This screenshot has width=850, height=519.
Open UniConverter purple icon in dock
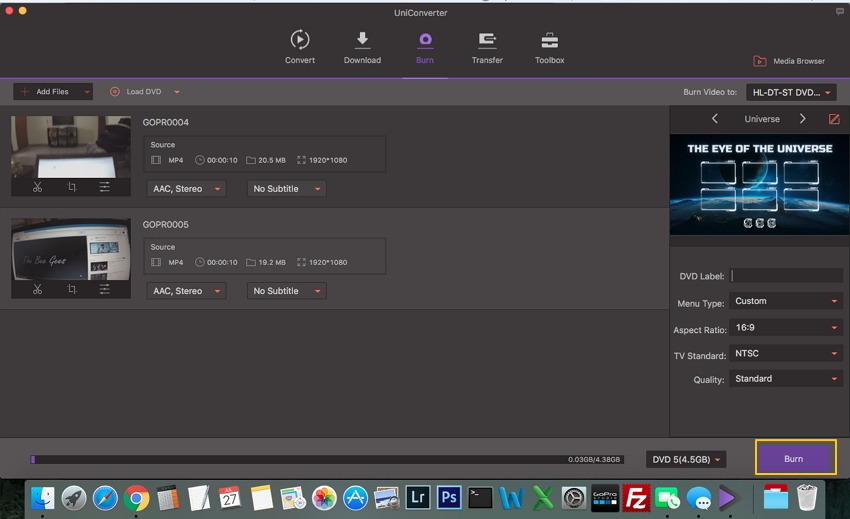729,498
